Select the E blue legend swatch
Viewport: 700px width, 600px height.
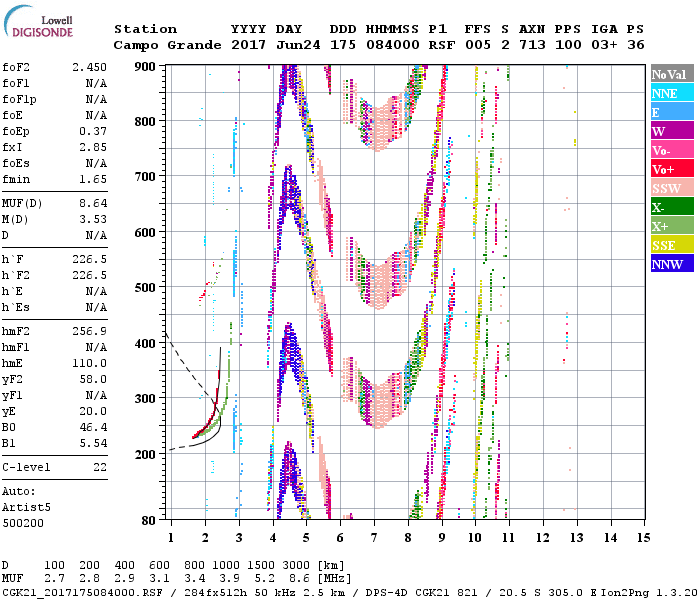tap(672, 112)
